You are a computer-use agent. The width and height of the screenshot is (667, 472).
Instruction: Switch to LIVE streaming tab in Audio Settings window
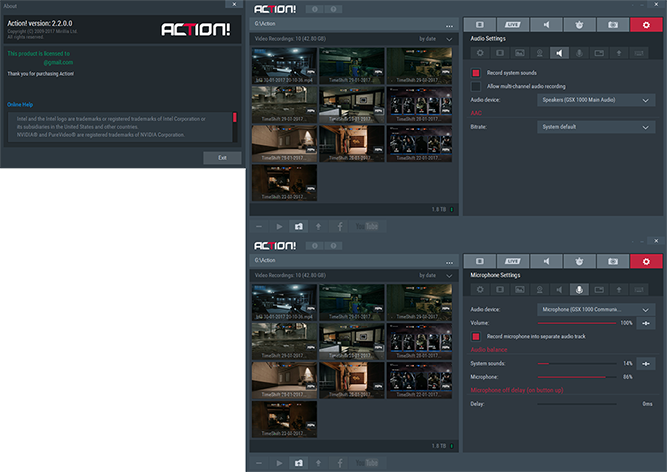click(513, 25)
